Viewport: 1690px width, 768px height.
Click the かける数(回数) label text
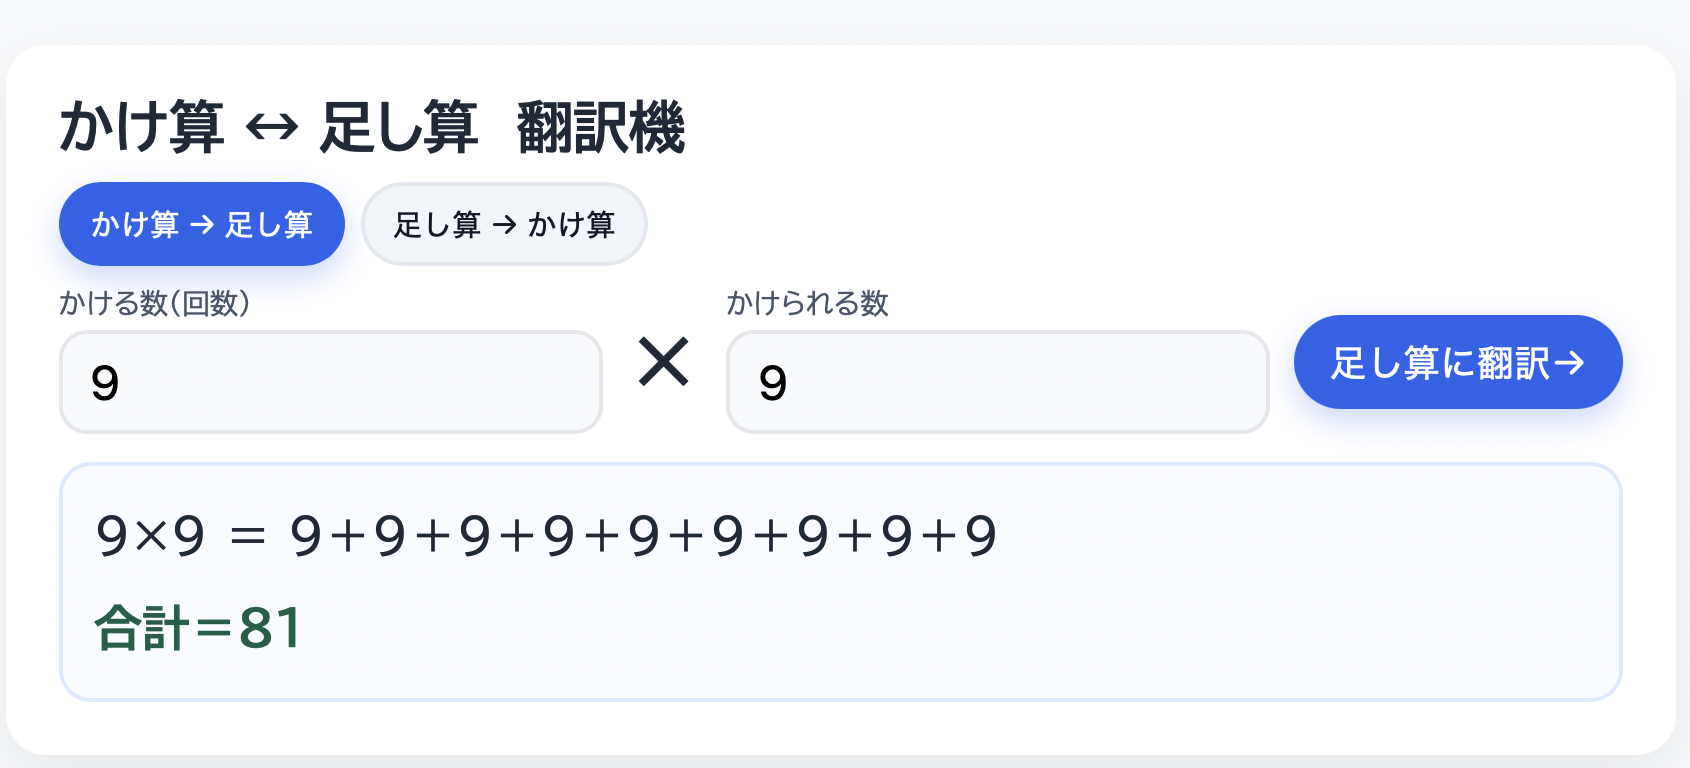click(x=155, y=303)
